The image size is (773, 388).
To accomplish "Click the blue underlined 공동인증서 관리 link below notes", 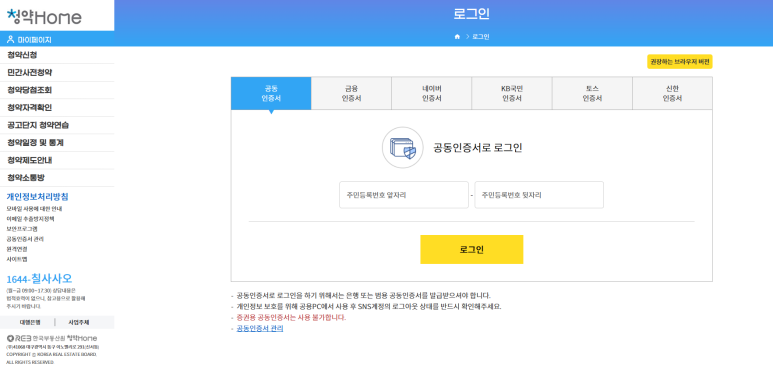I will 260,328.
